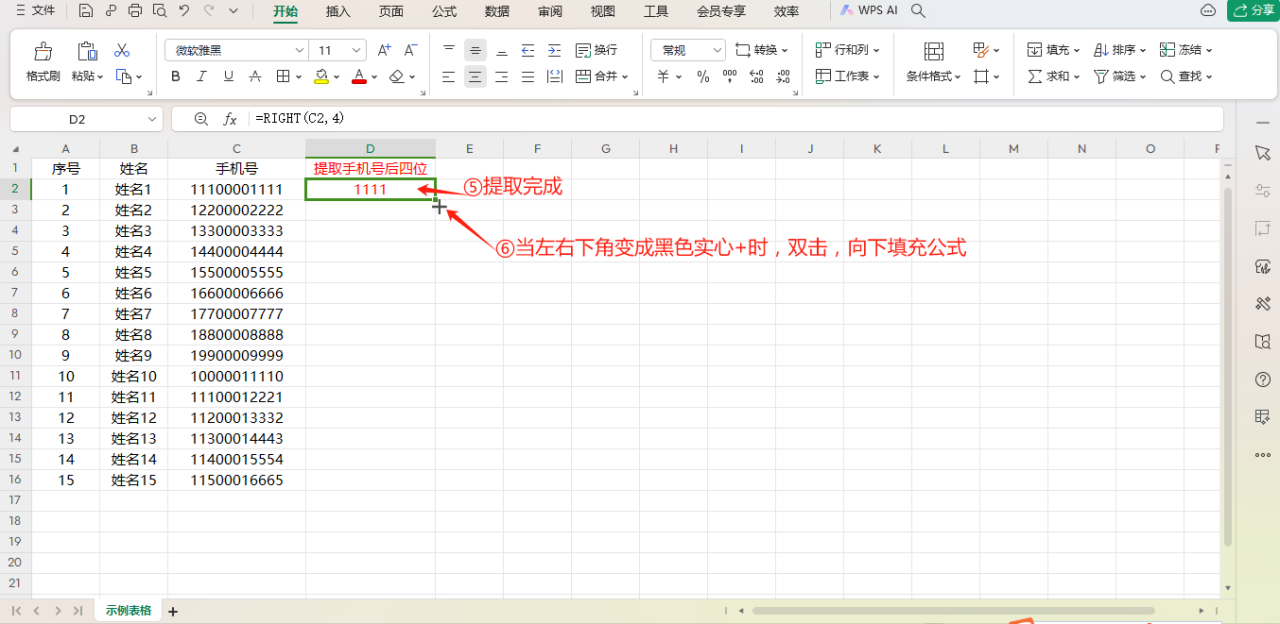Open the borders dropdown arrow
The image size is (1280, 624).
pos(298,76)
